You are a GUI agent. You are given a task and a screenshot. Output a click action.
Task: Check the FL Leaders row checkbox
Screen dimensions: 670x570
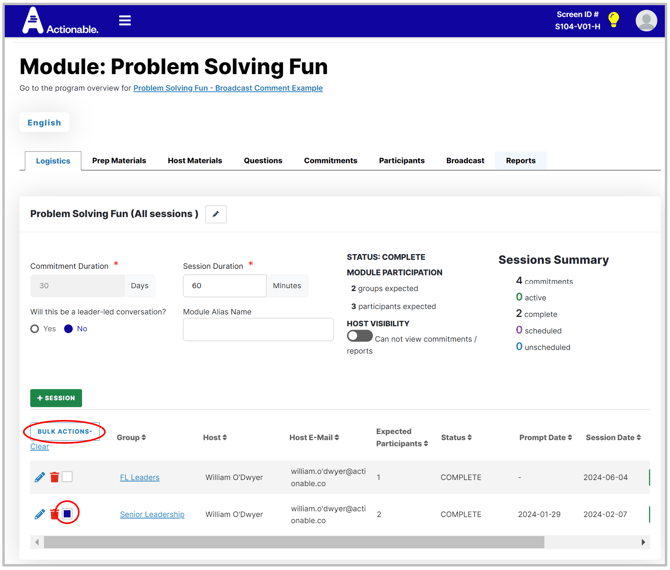coord(67,476)
